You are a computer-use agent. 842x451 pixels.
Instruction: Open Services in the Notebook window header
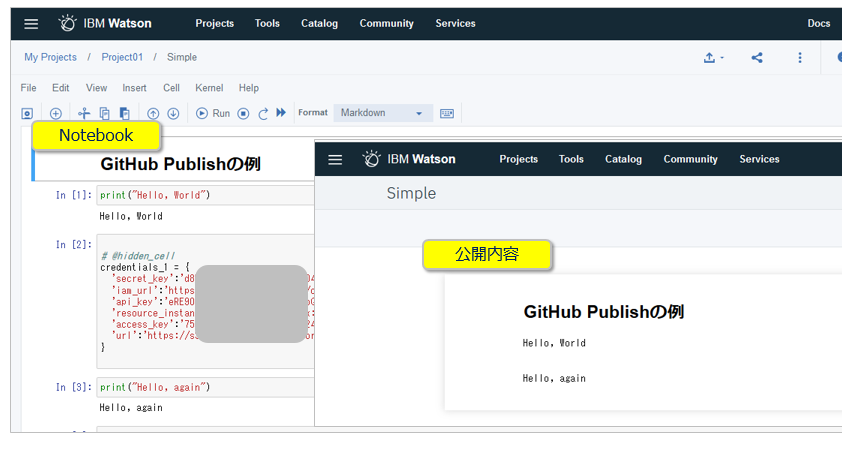click(455, 23)
